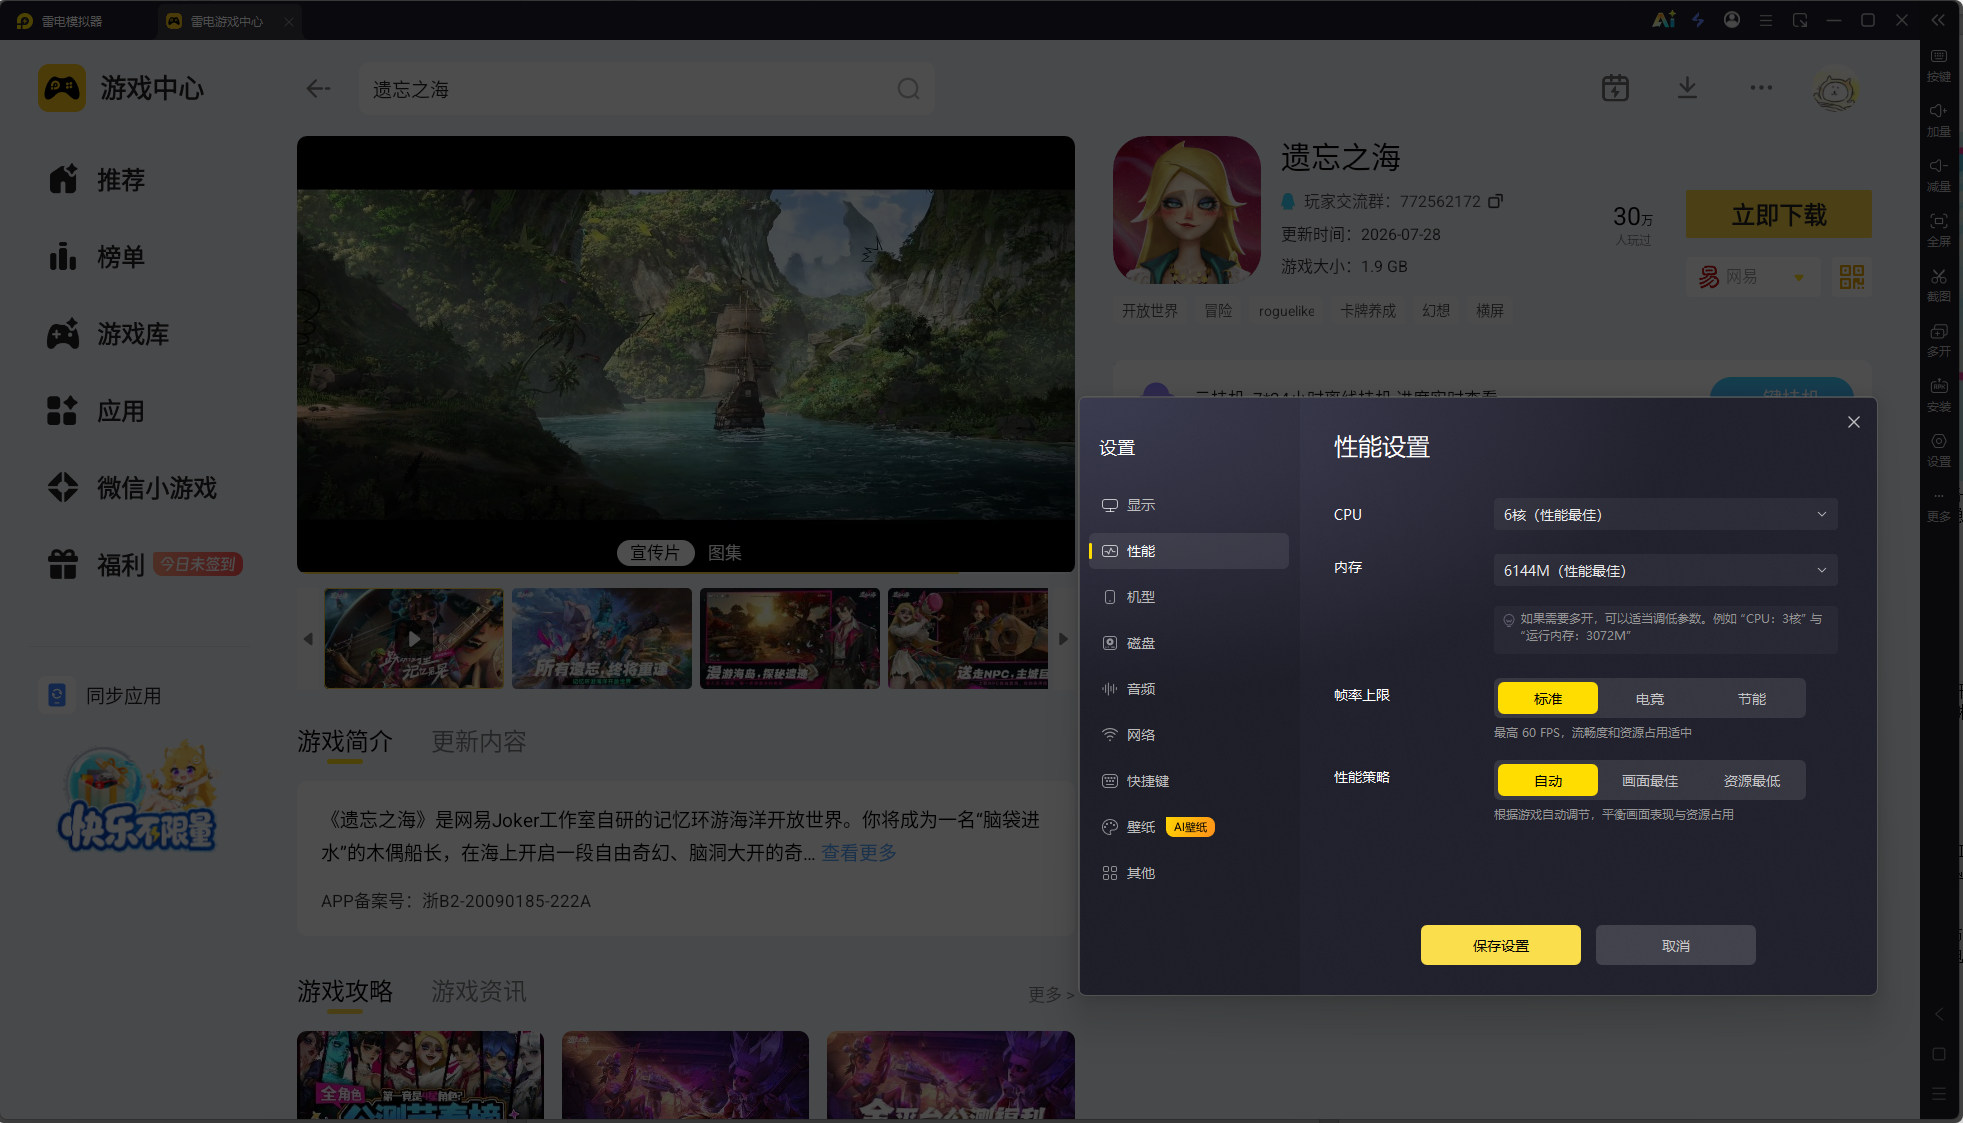Click the lightning boost icon in title bar
The width and height of the screenshot is (1963, 1123).
coord(1698,20)
